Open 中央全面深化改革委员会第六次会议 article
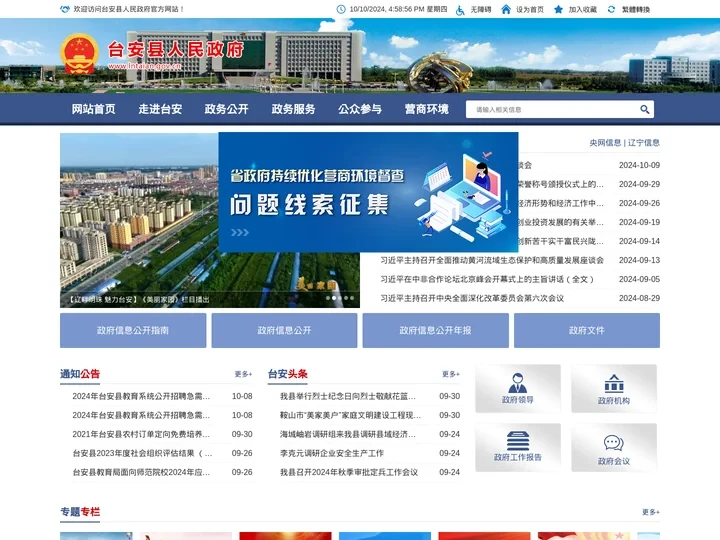Image resolution: width=720 pixels, height=540 pixels. click(472, 298)
